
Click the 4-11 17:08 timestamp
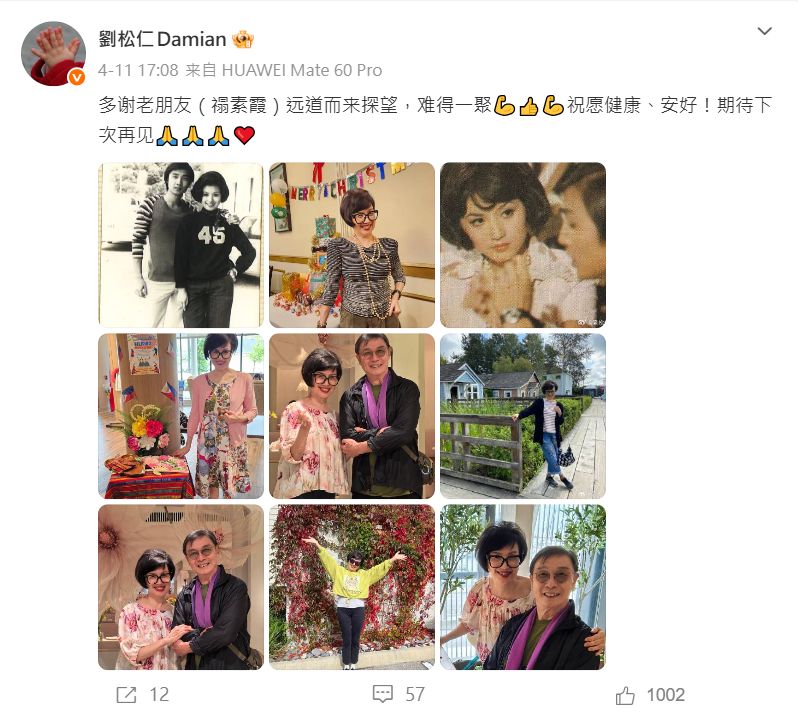tap(138, 70)
